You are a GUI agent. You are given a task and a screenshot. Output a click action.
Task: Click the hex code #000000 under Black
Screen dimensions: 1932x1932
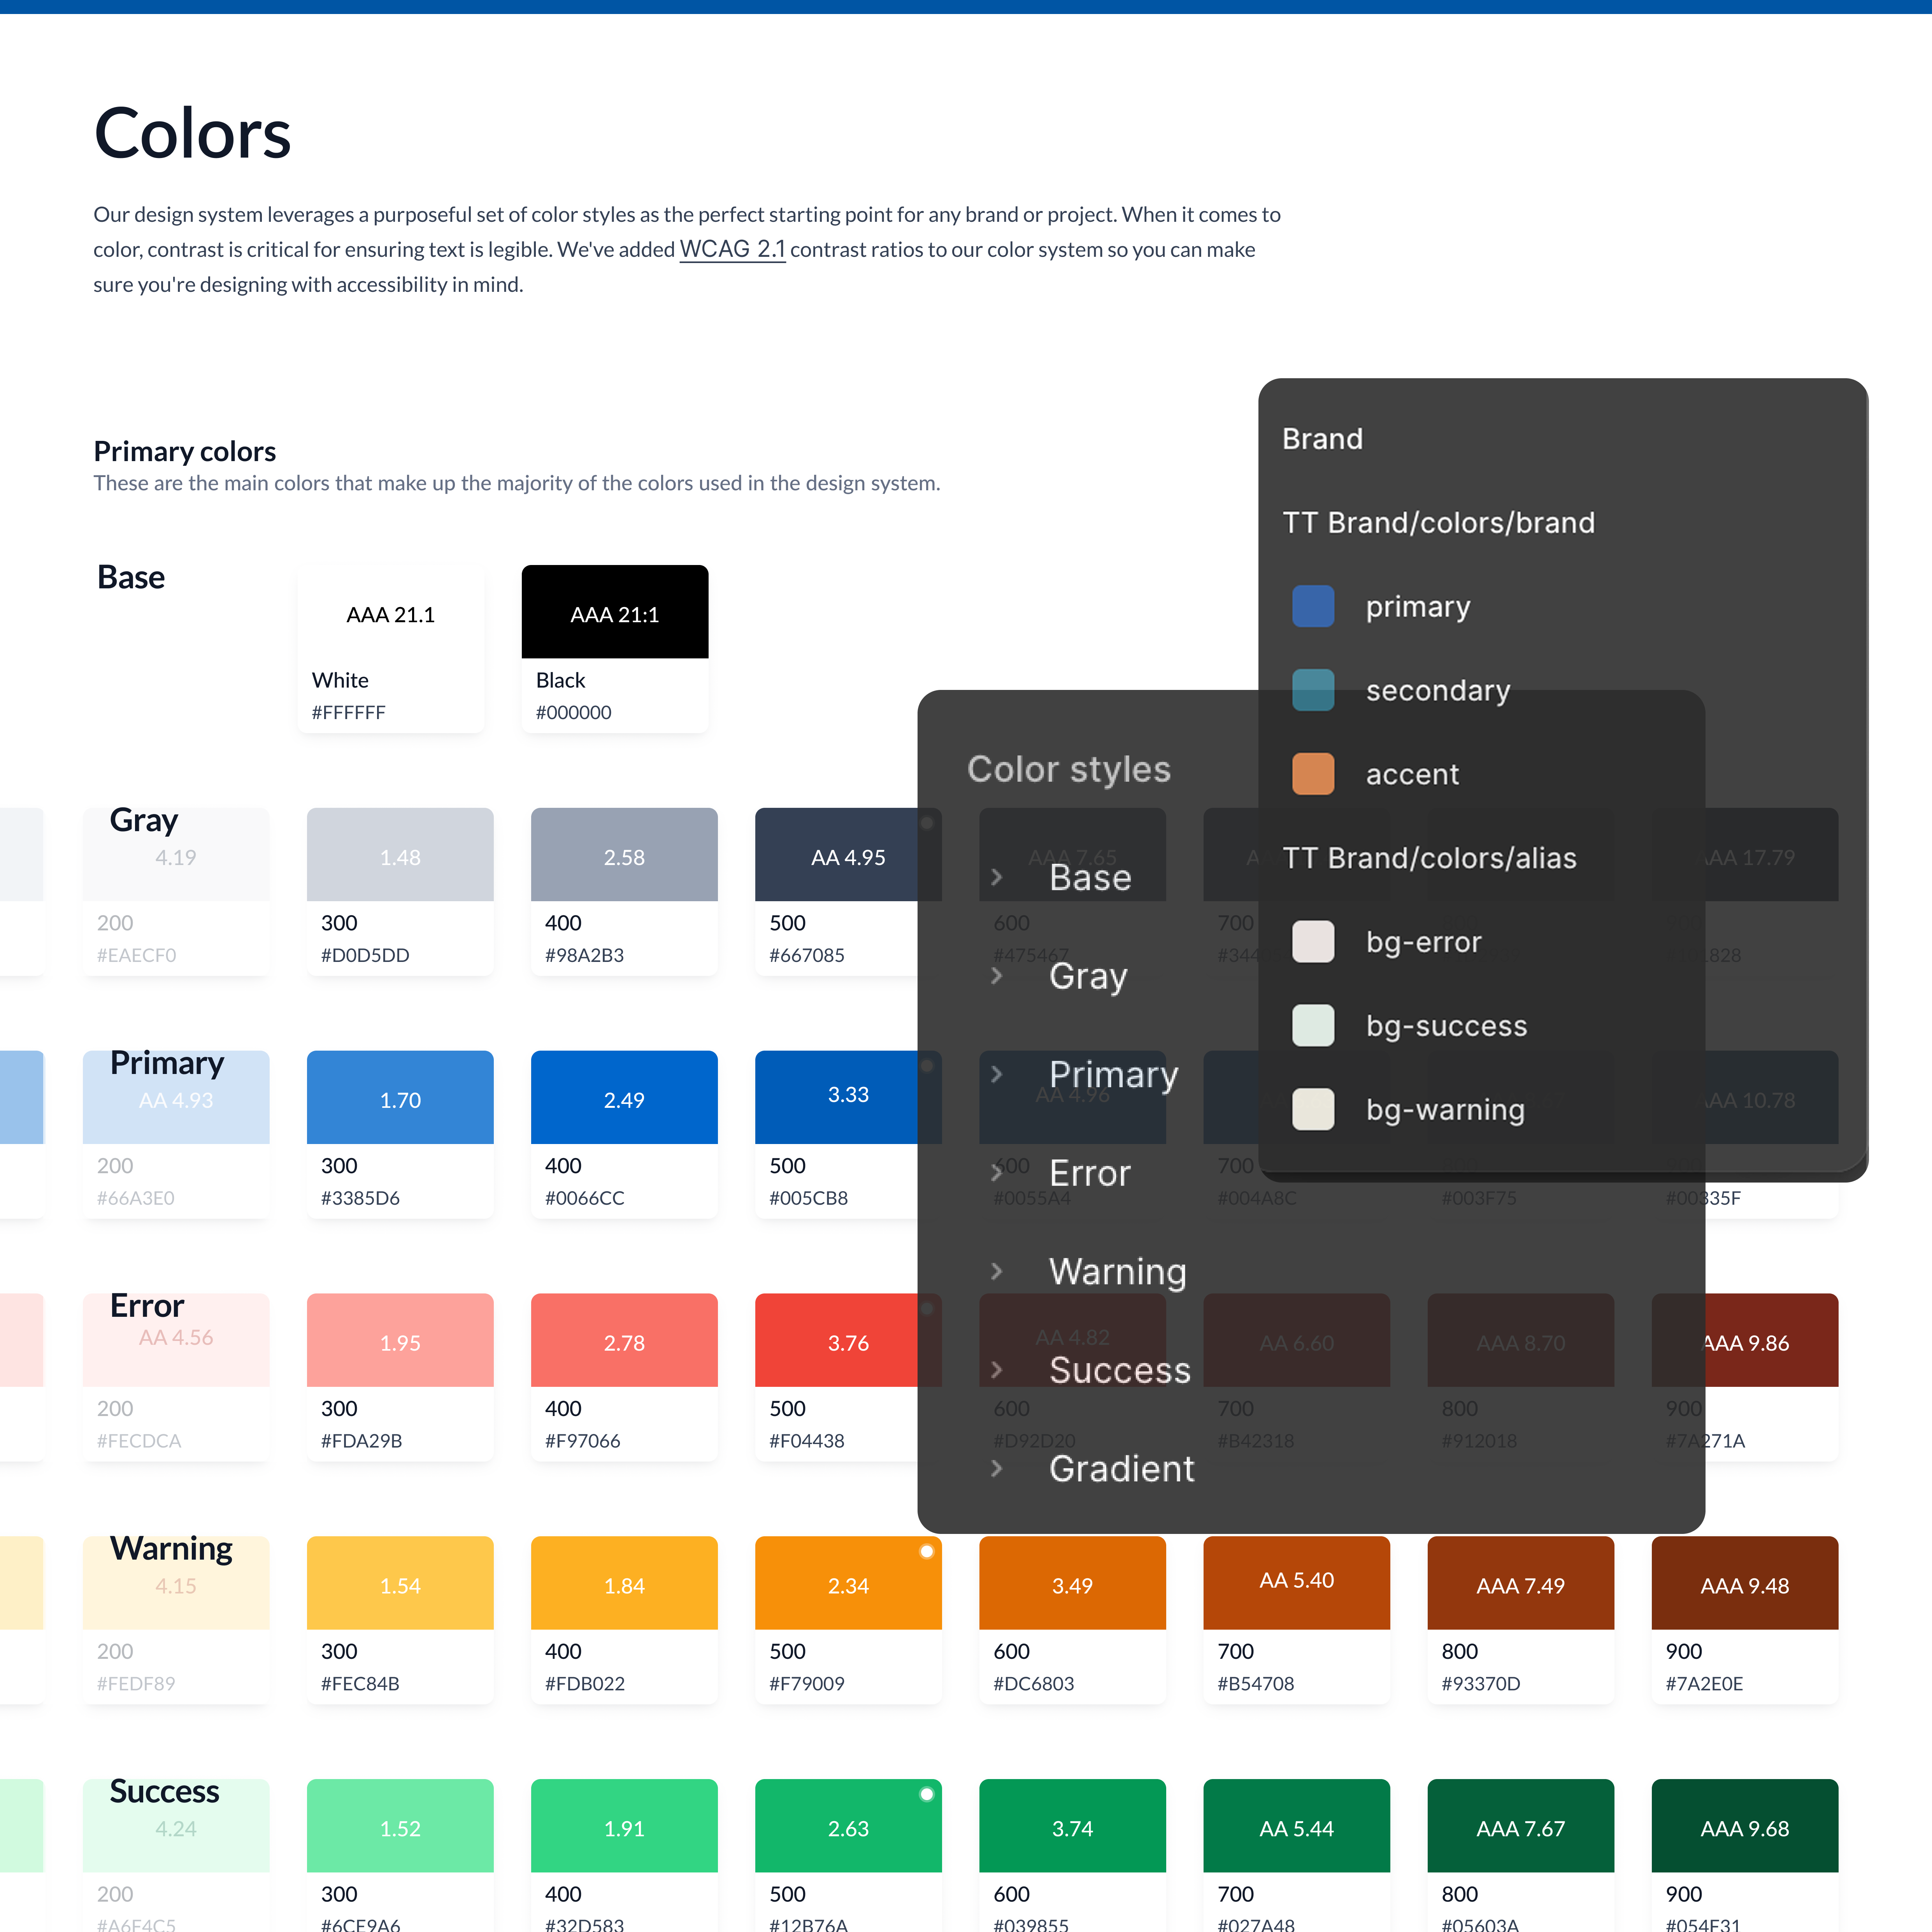574,712
